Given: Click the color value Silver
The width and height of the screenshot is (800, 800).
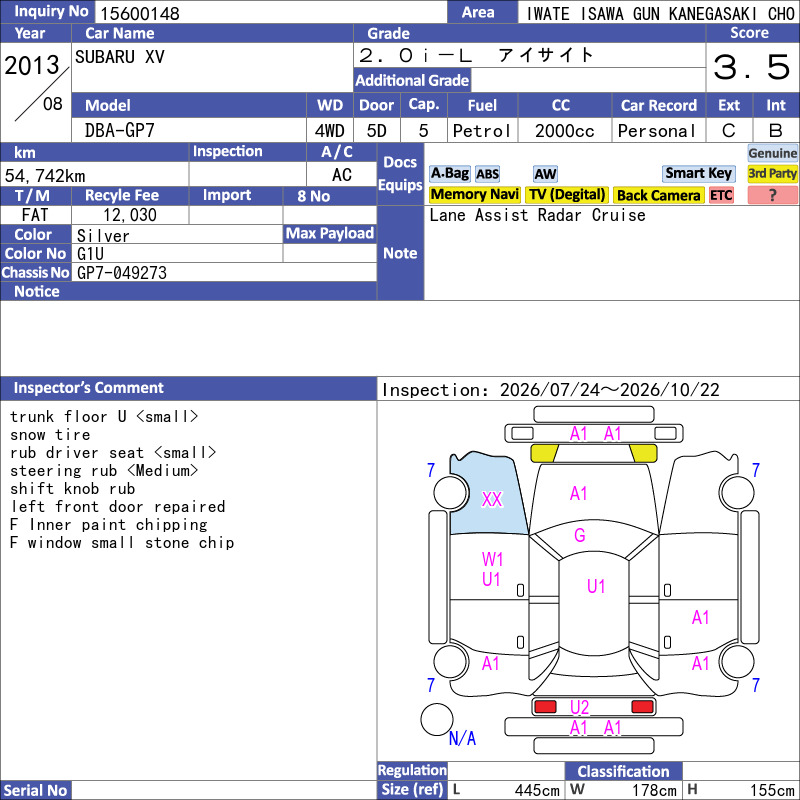Looking at the screenshot, I should pos(103,236).
